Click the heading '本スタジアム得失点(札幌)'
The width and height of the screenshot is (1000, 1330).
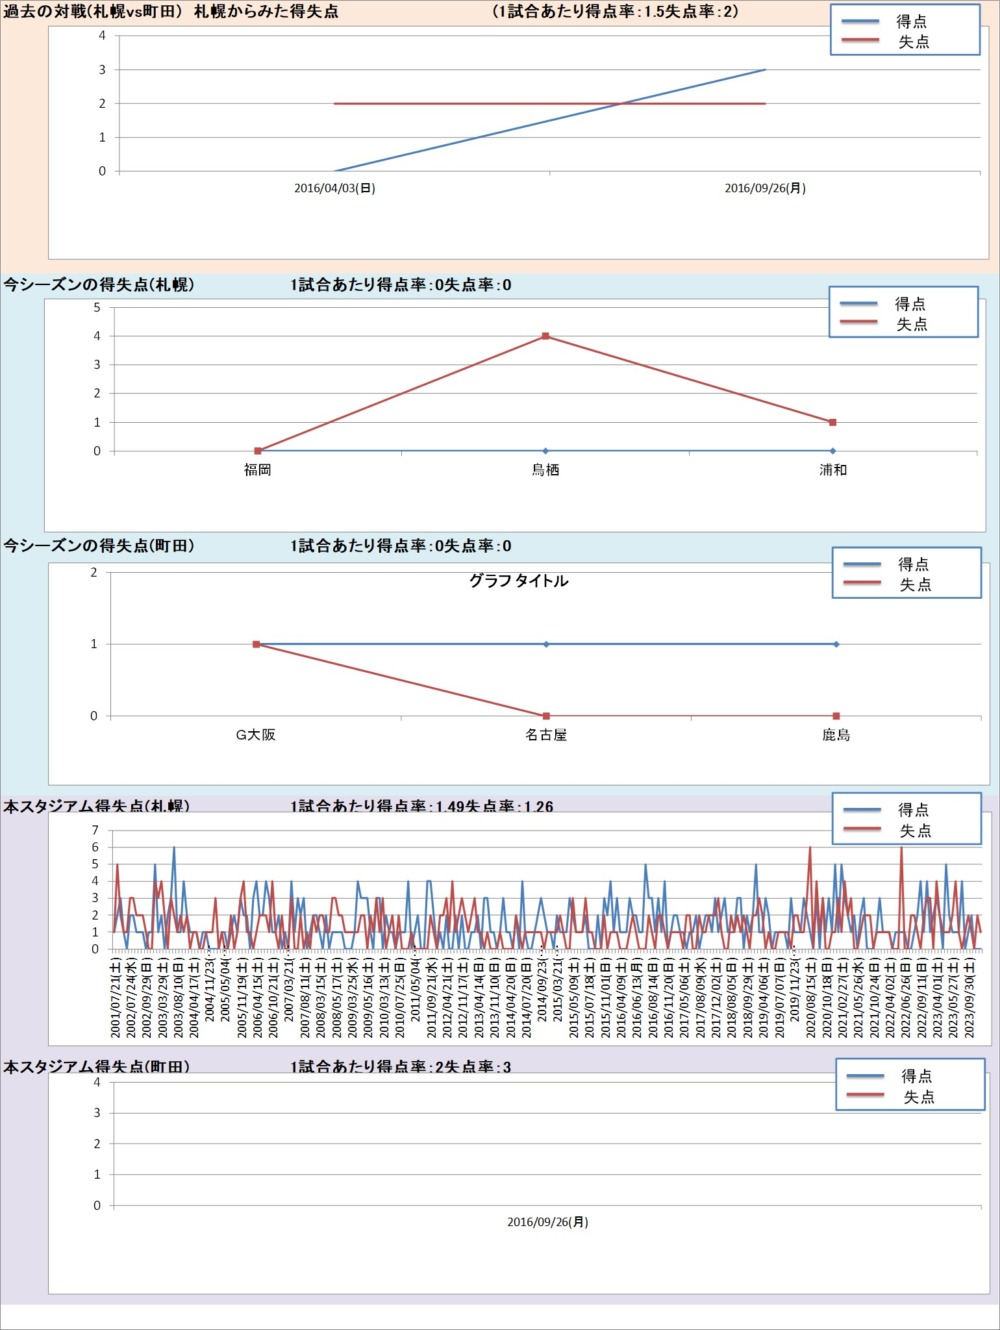[x=96, y=806]
